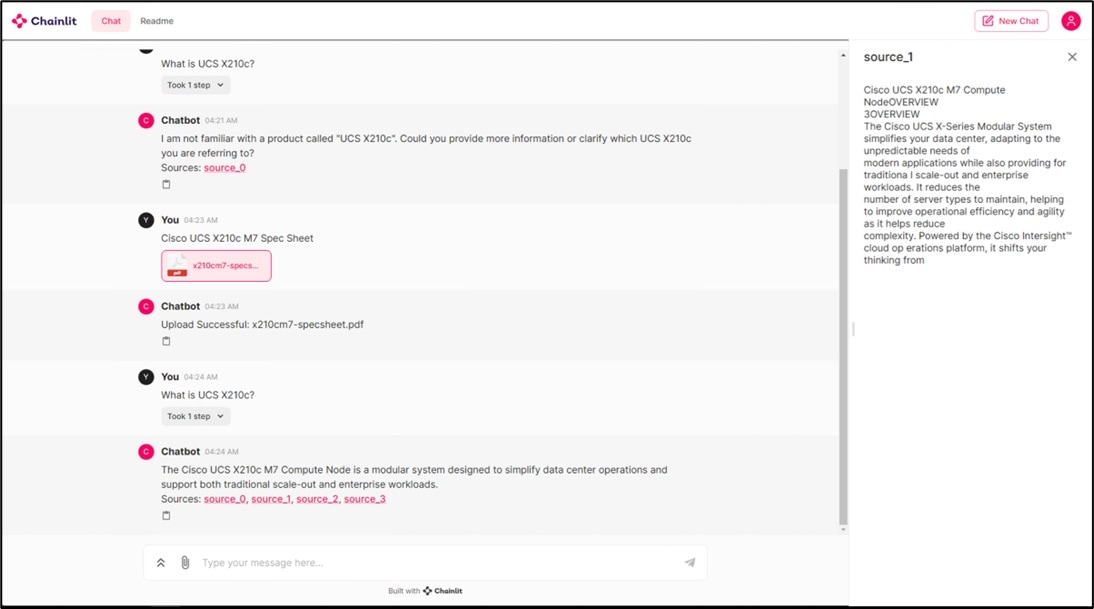The image size is (1094, 609).
Task: Open the Readme tab
Action: 157,21
